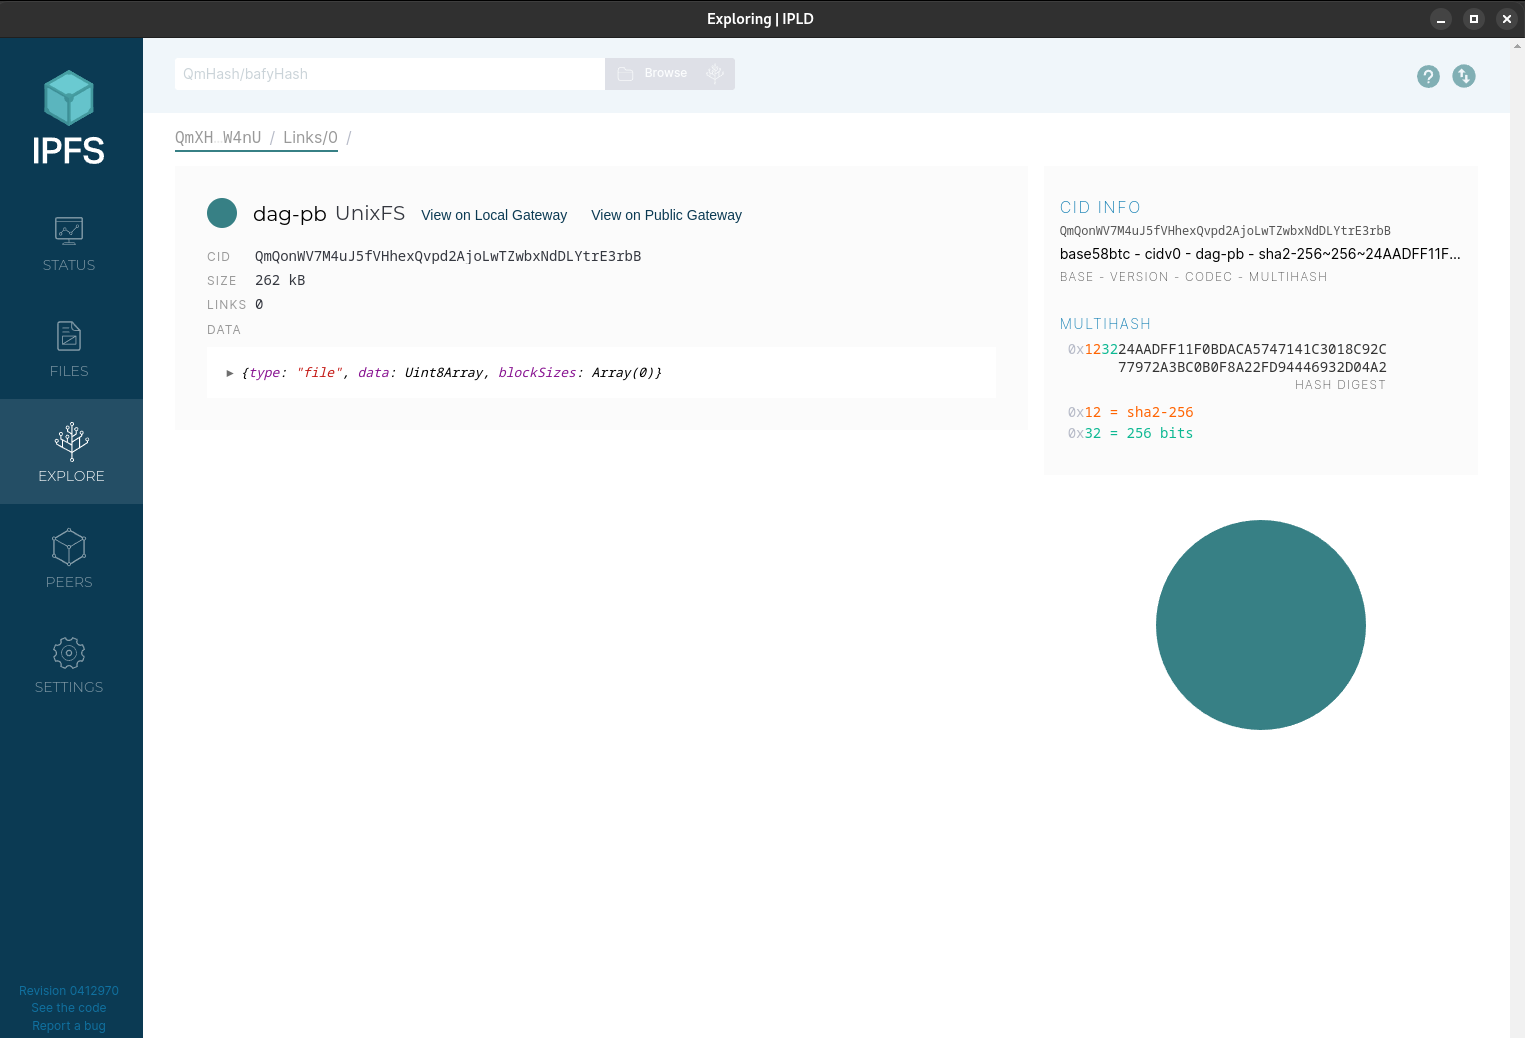Click the vertical scrollbar on the right
Screen dimensions: 1525x1038
1517,538
